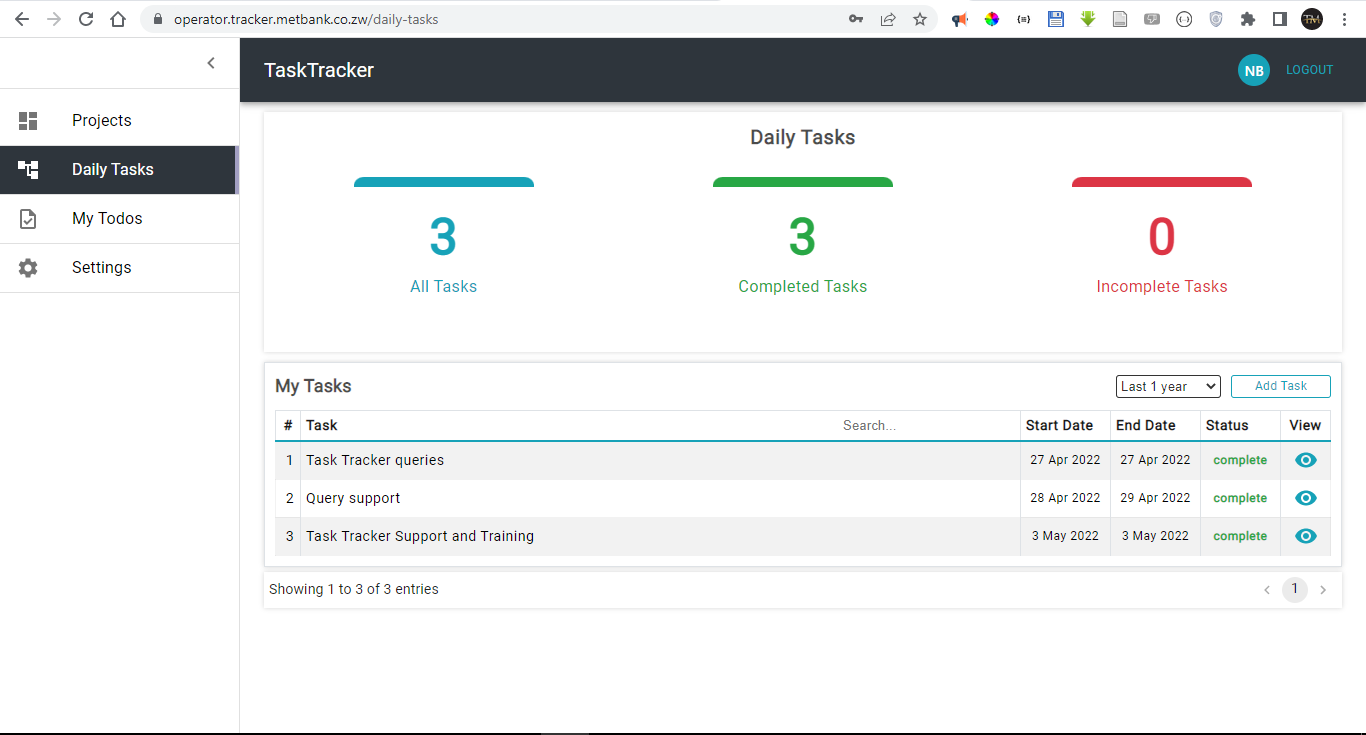Open the Last 1 year period dropdown
The height and width of the screenshot is (735, 1366).
coord(1168,386)
